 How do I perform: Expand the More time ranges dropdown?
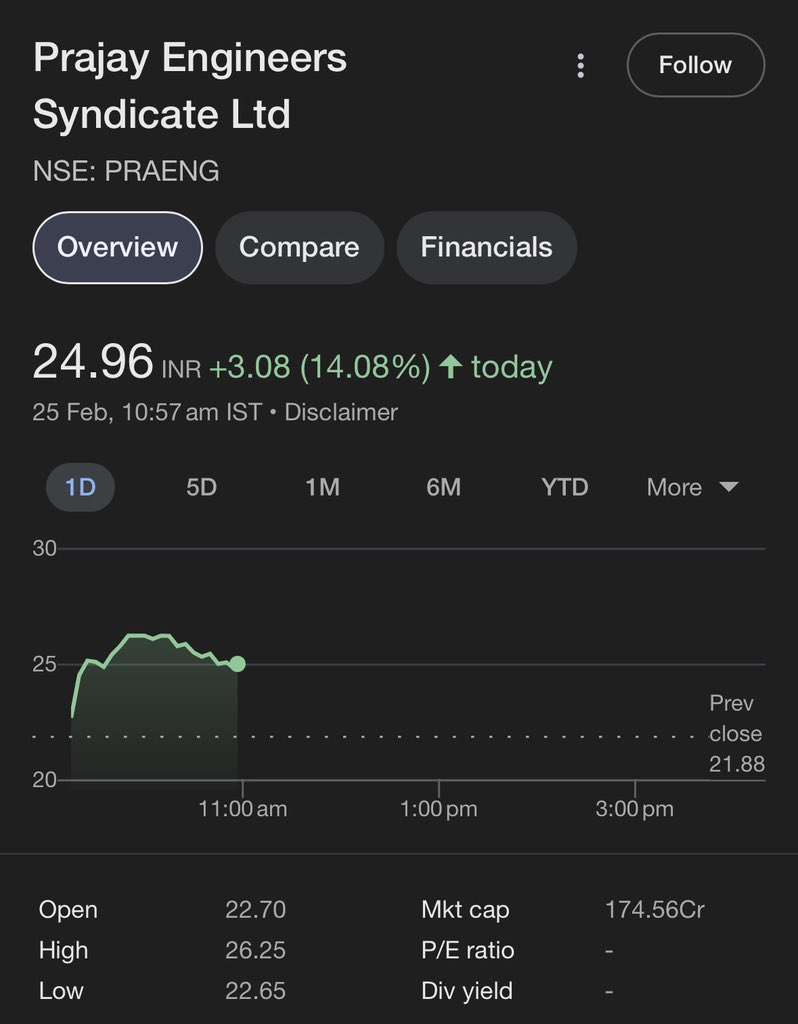(692, 487)
